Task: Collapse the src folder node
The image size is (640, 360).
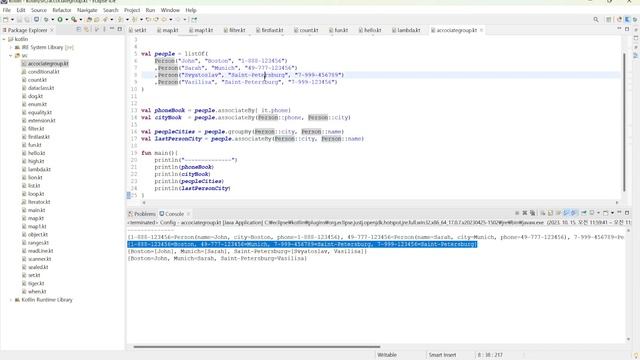Action: pos(11,56)
